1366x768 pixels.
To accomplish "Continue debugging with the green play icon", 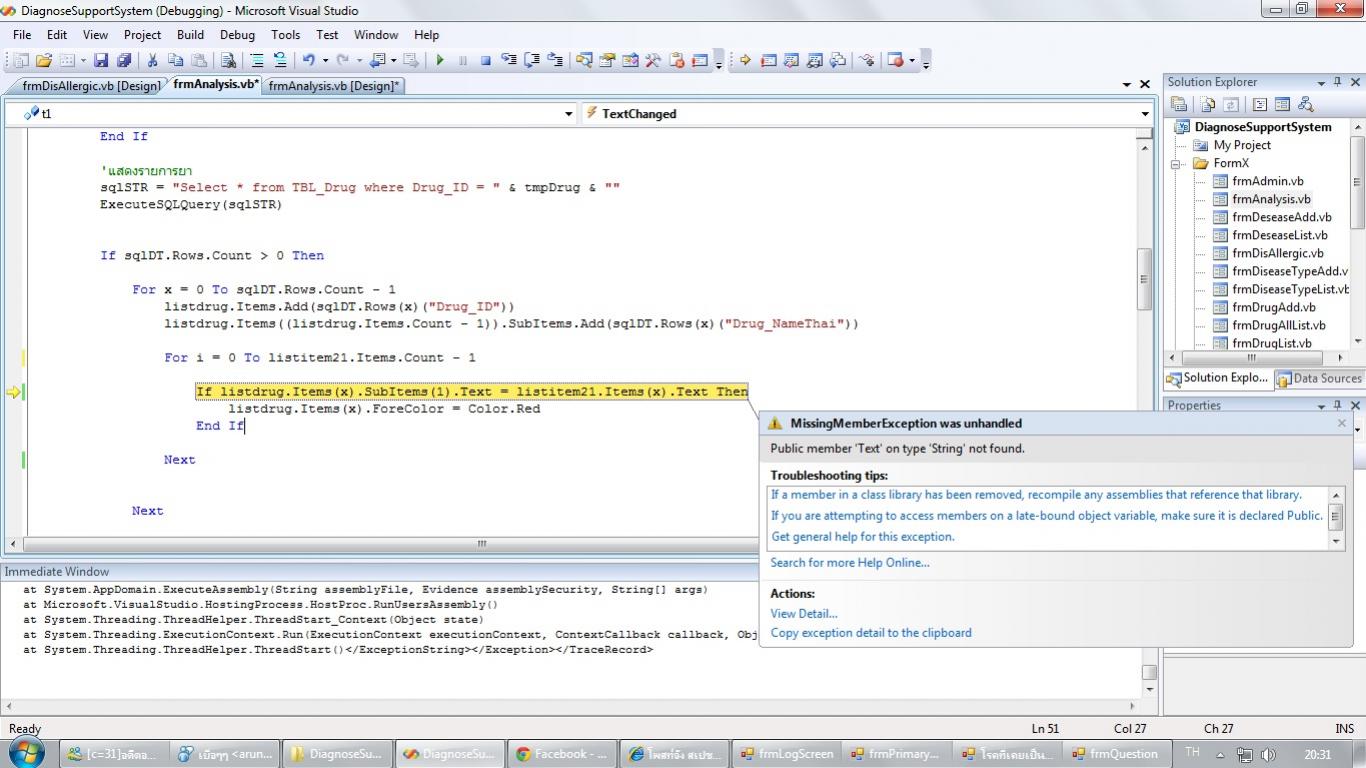I will coord(440,61).
